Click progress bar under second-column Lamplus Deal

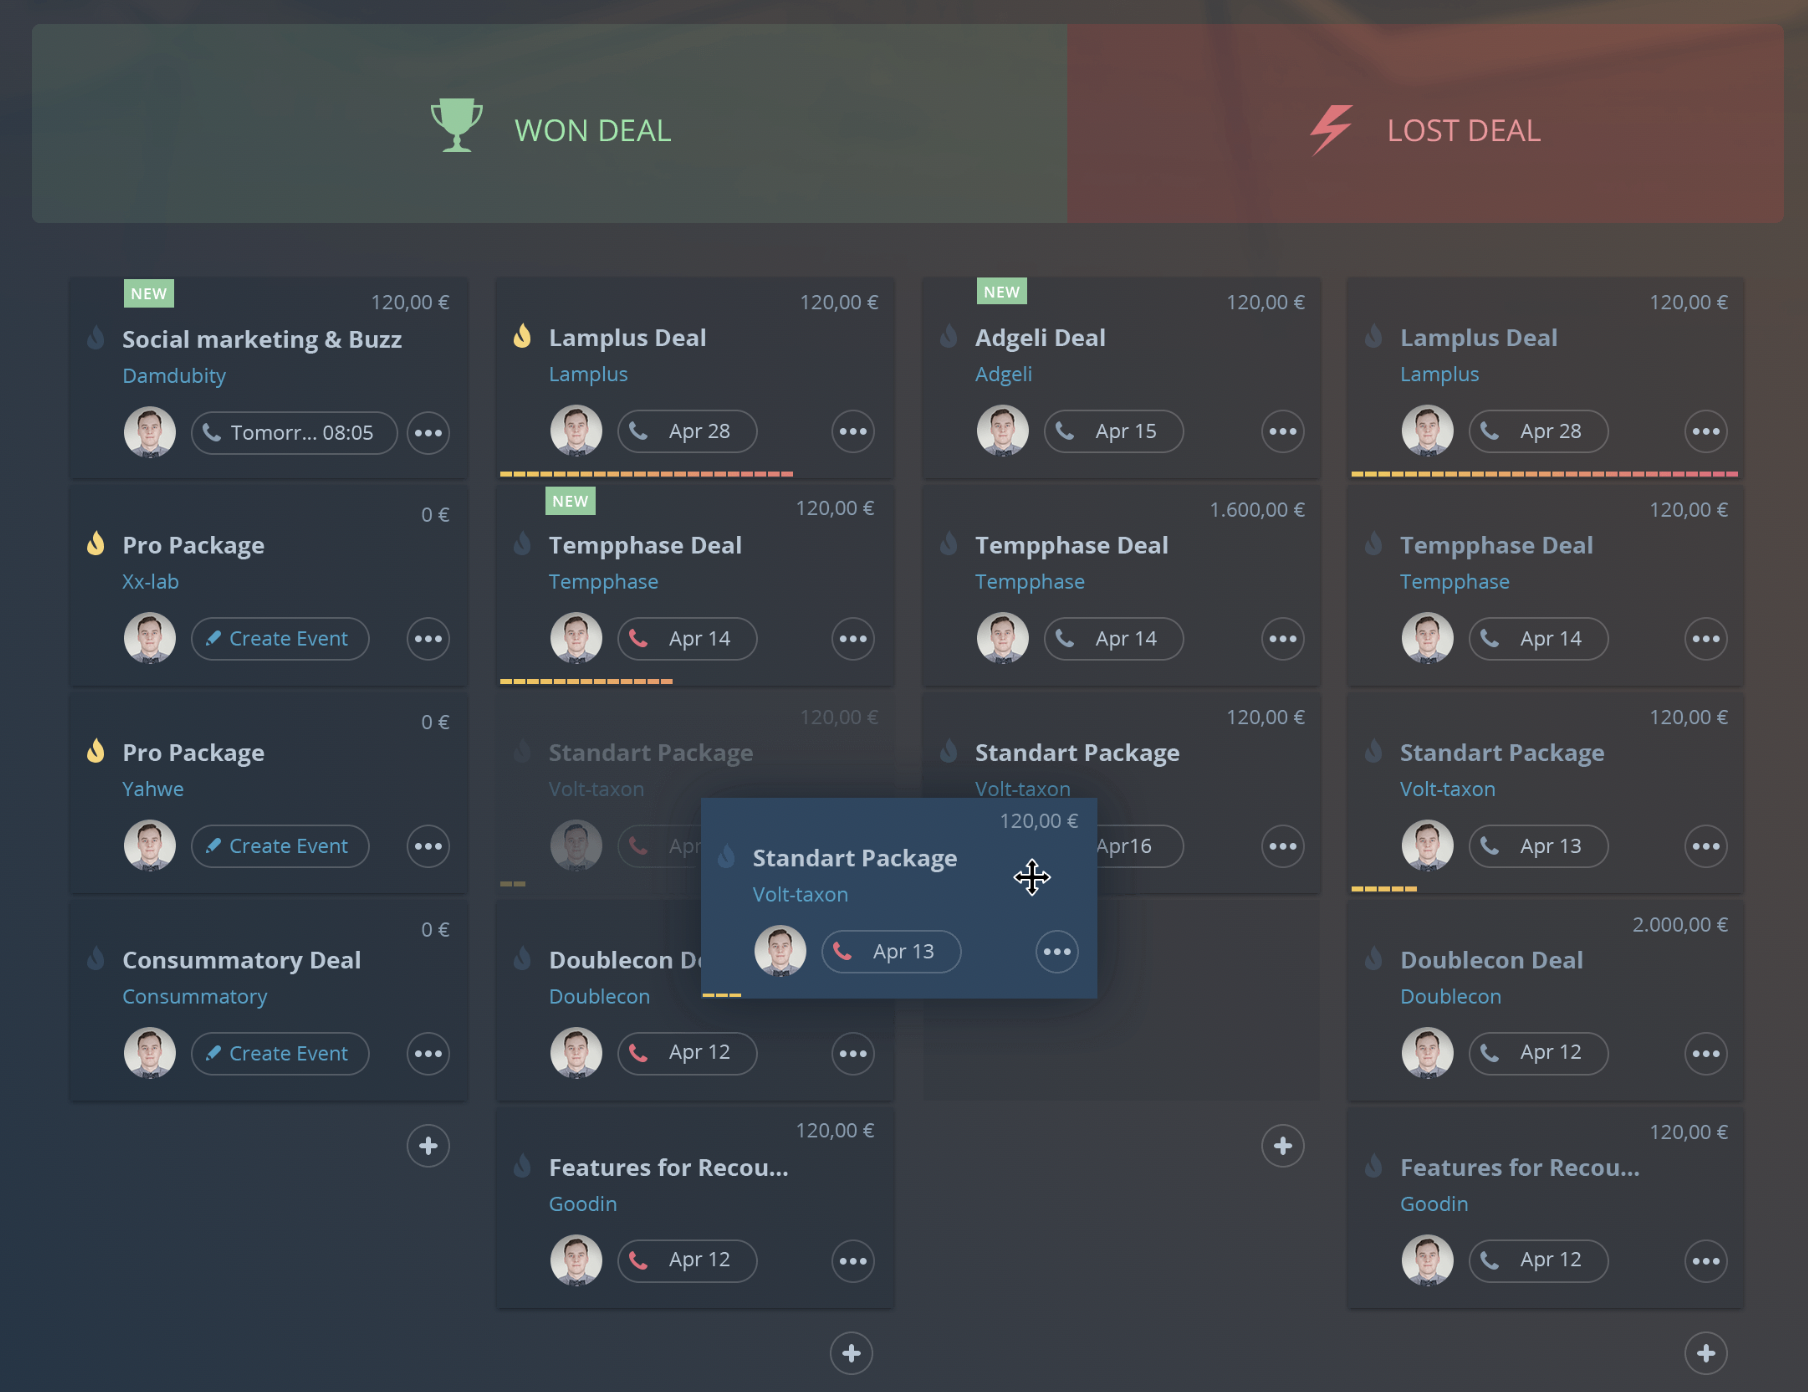coord(646,474)
